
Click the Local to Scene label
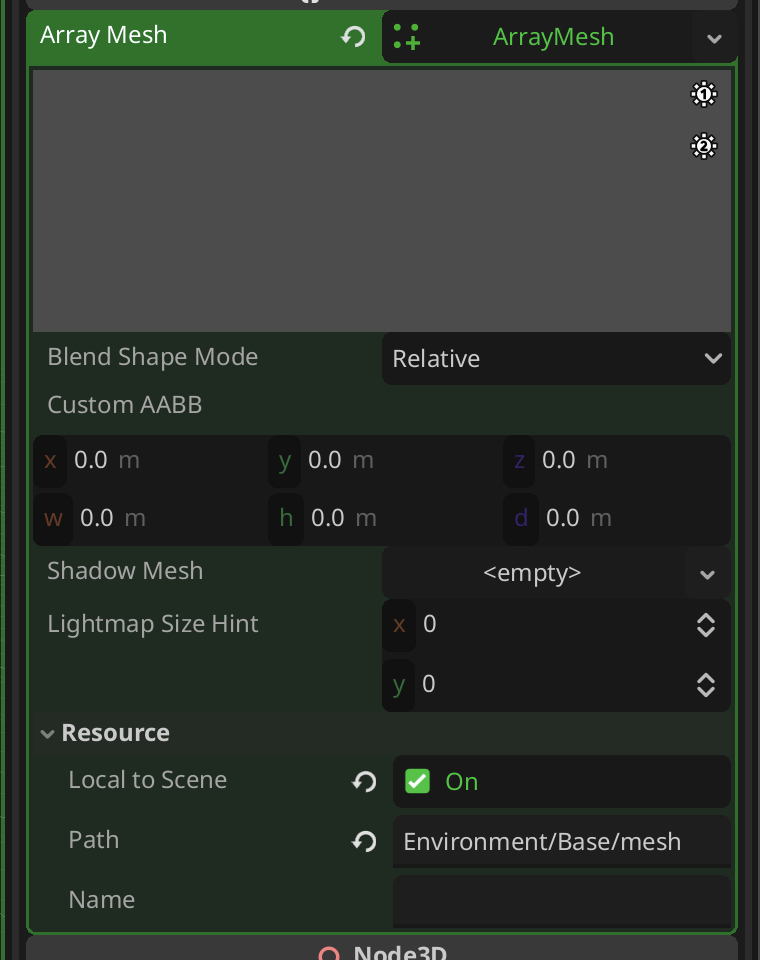148,780
